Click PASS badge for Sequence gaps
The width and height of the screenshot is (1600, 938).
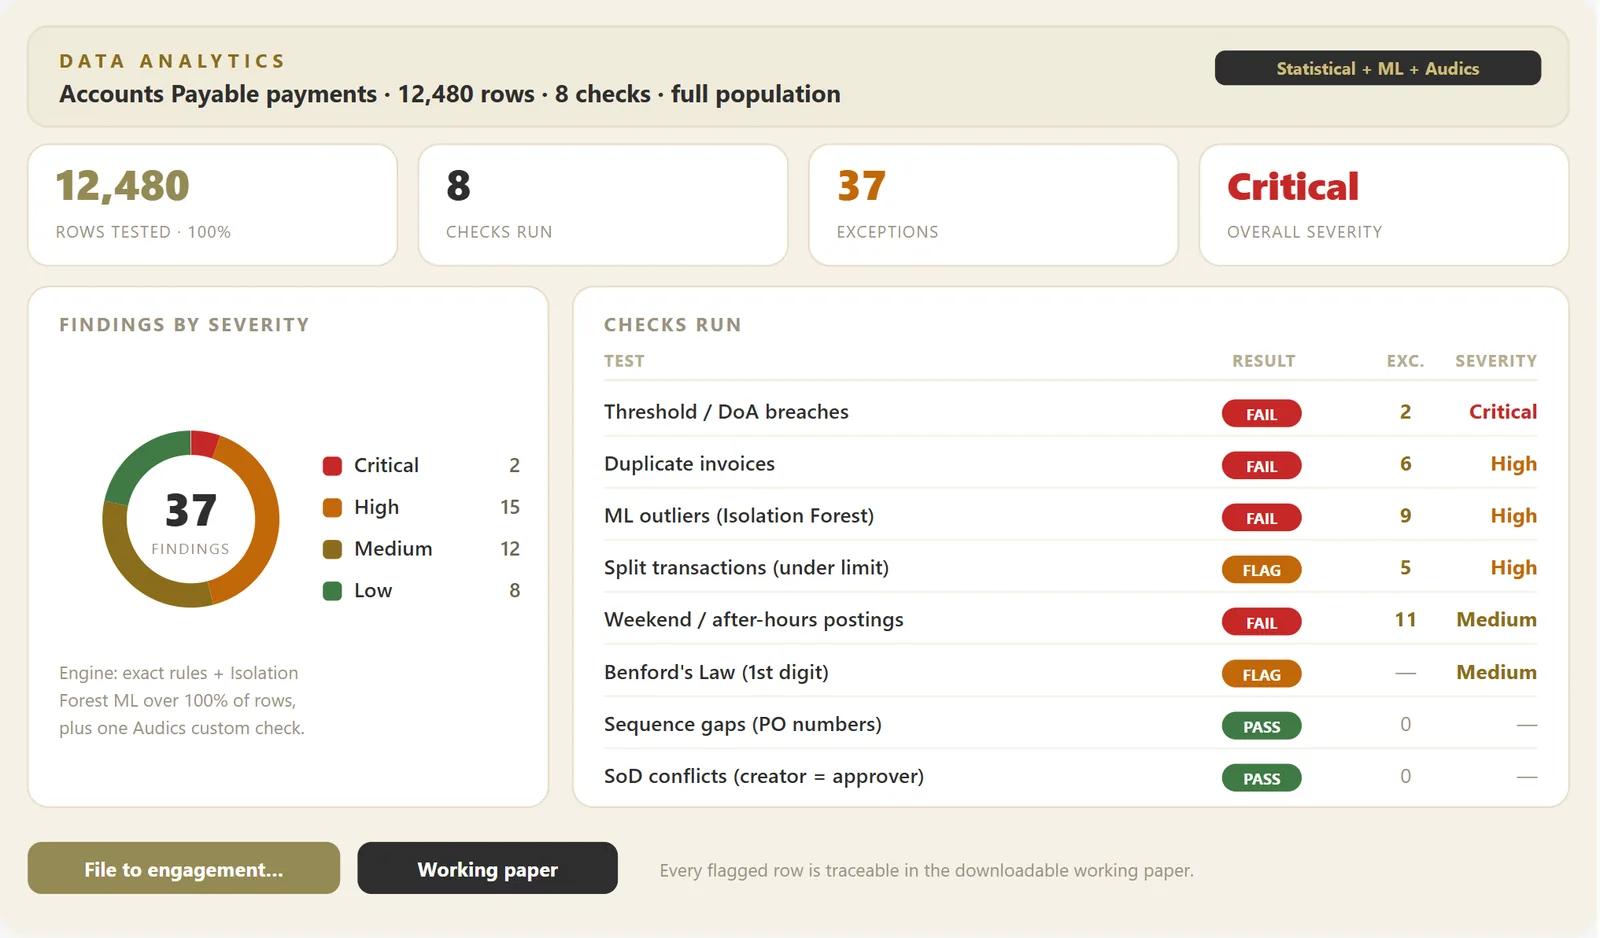pos(1261,726)
